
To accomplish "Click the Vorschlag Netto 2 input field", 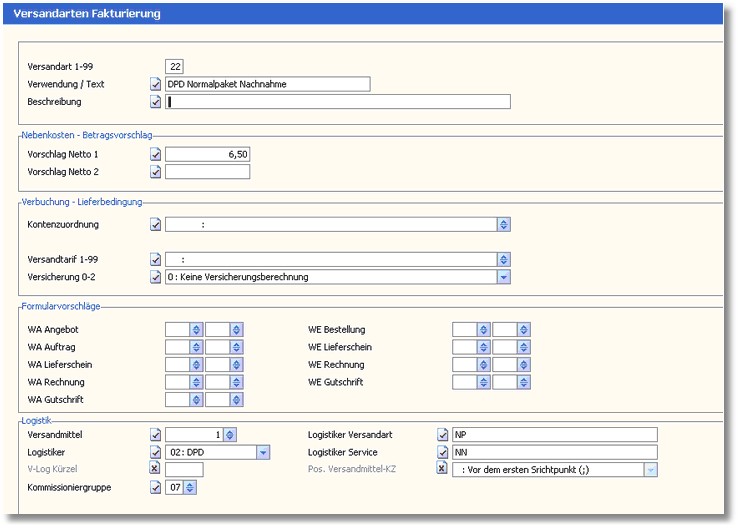I will [207, 172].
